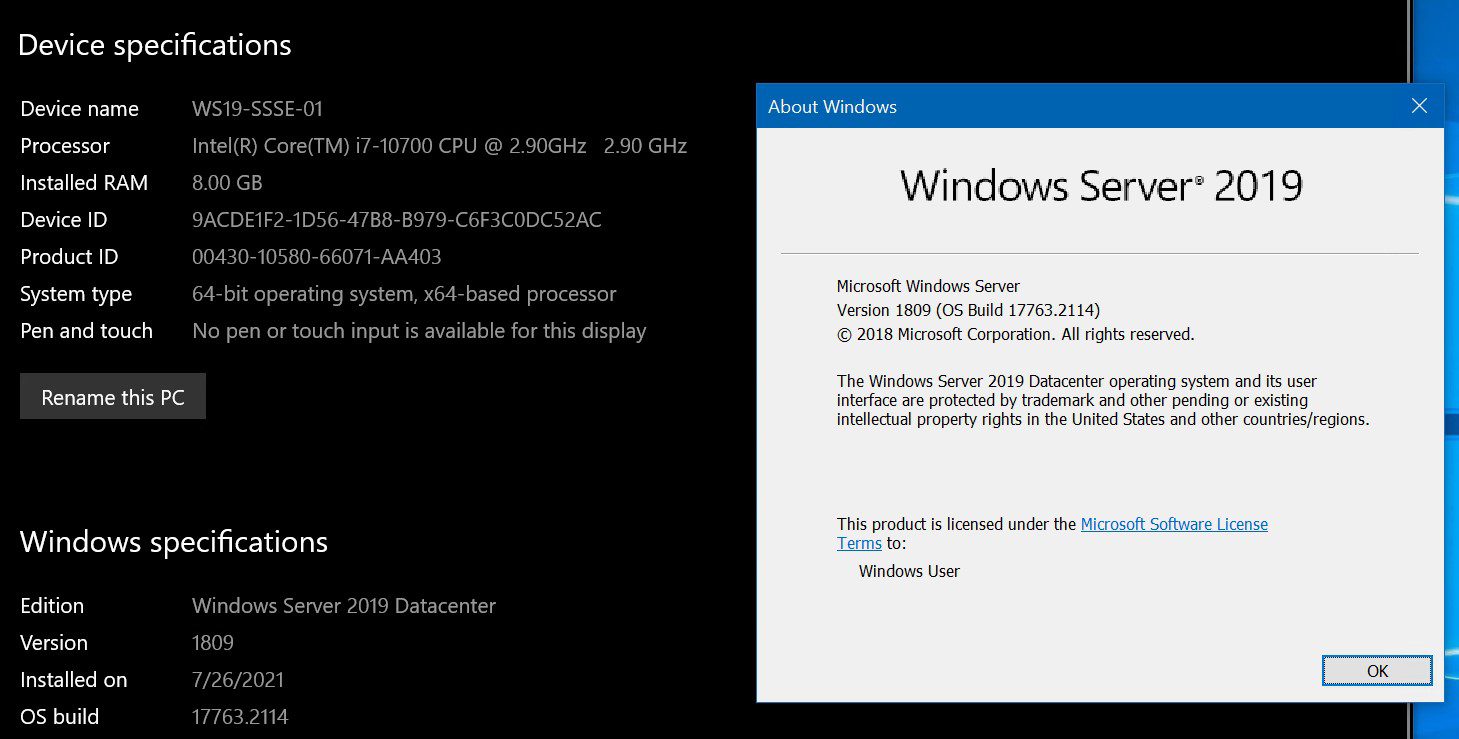Click the Device specifications heading

pyautogui.click(x=155, y=45)
